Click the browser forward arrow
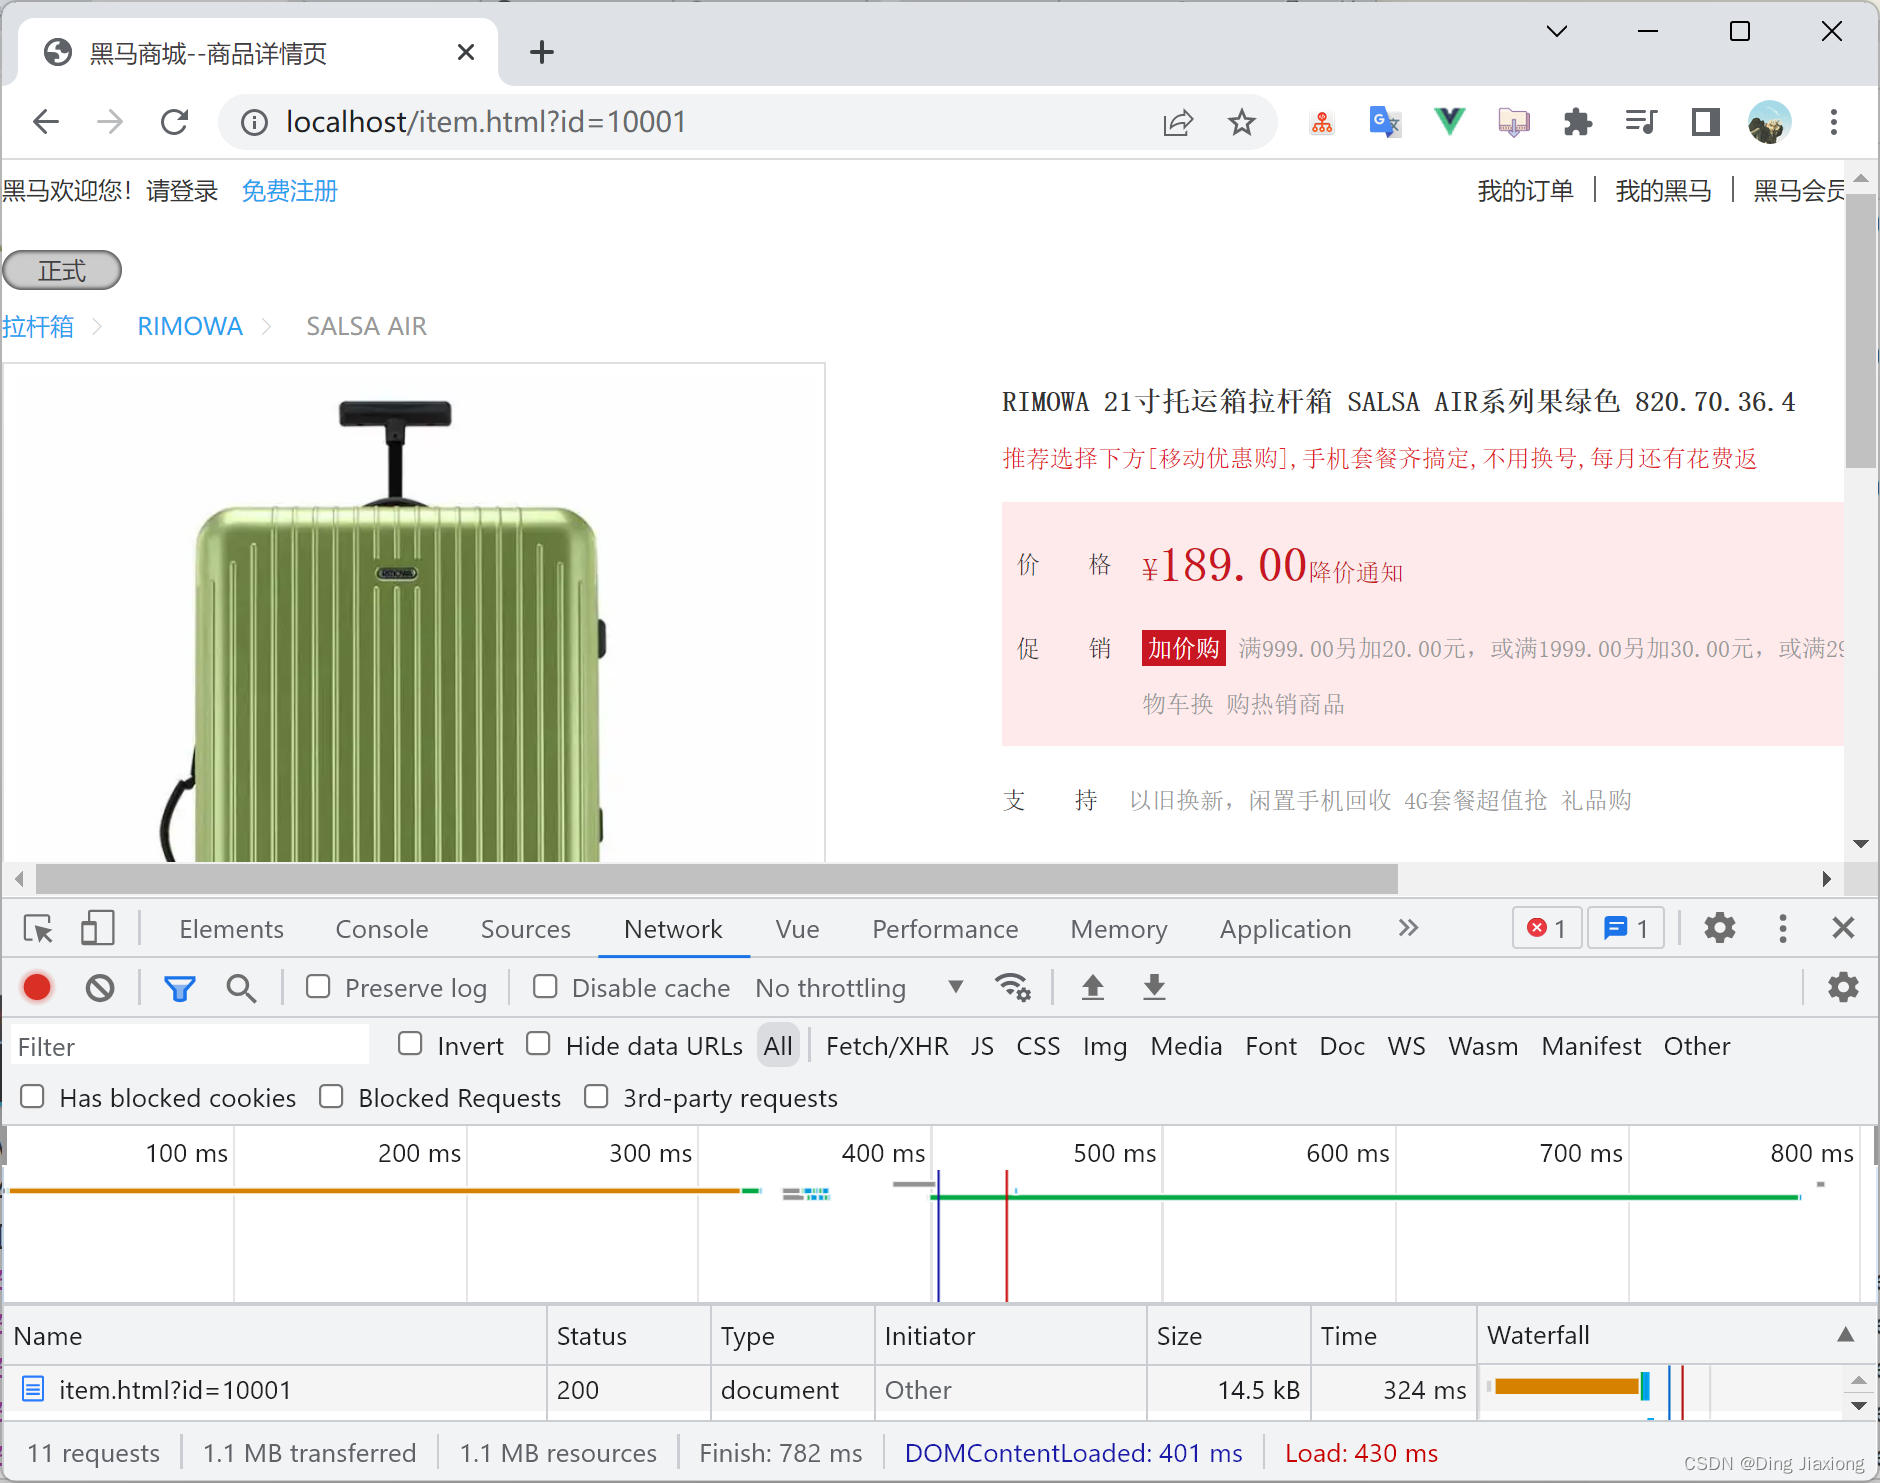 coord(110,122)
